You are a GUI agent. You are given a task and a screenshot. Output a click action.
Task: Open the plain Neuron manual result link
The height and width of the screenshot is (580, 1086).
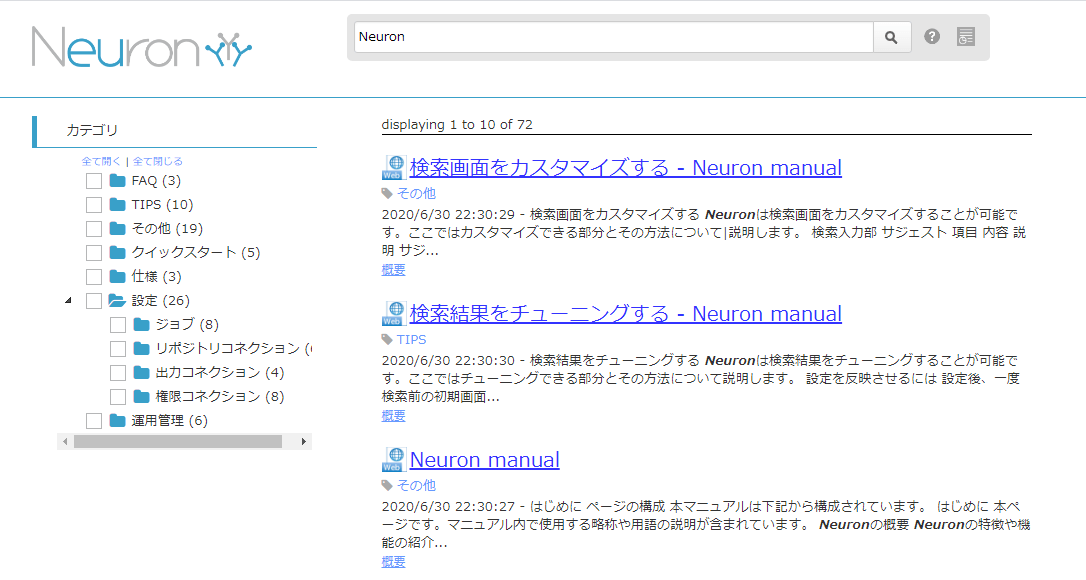click(x=485, y=460)
